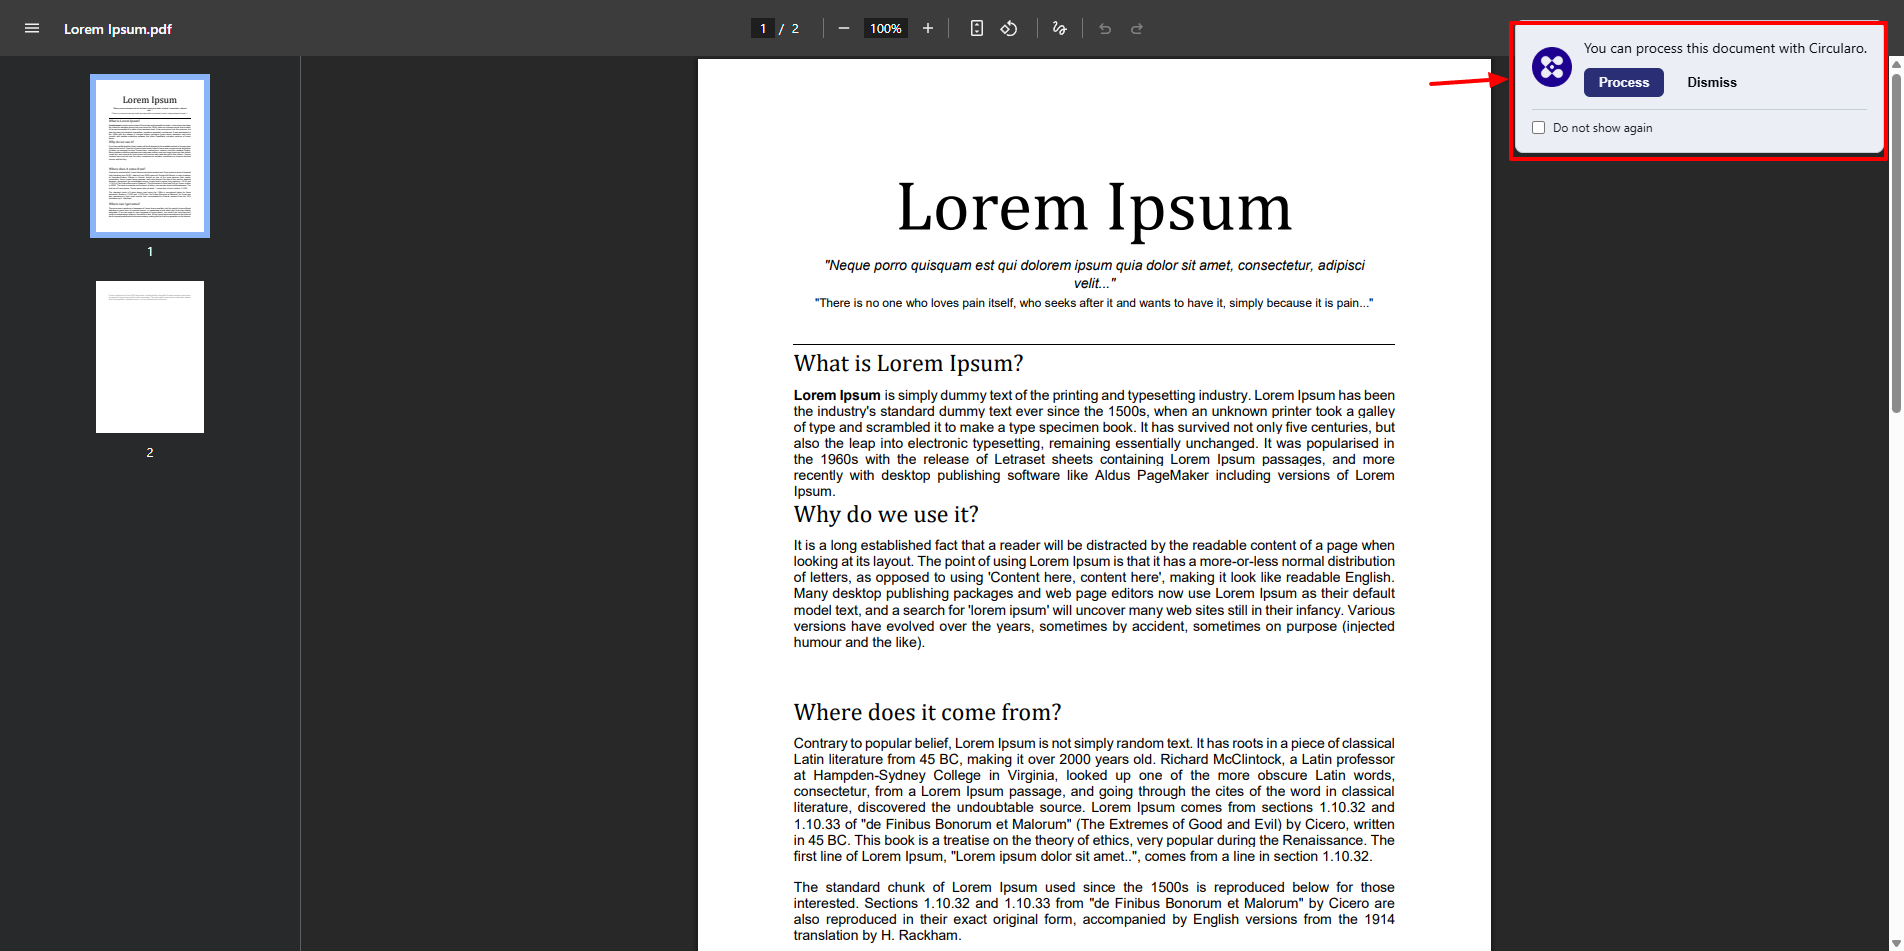This screenshot has width=1904, height=951.
Task: Click the zoom in plus icon
Action: pos(928,28)
